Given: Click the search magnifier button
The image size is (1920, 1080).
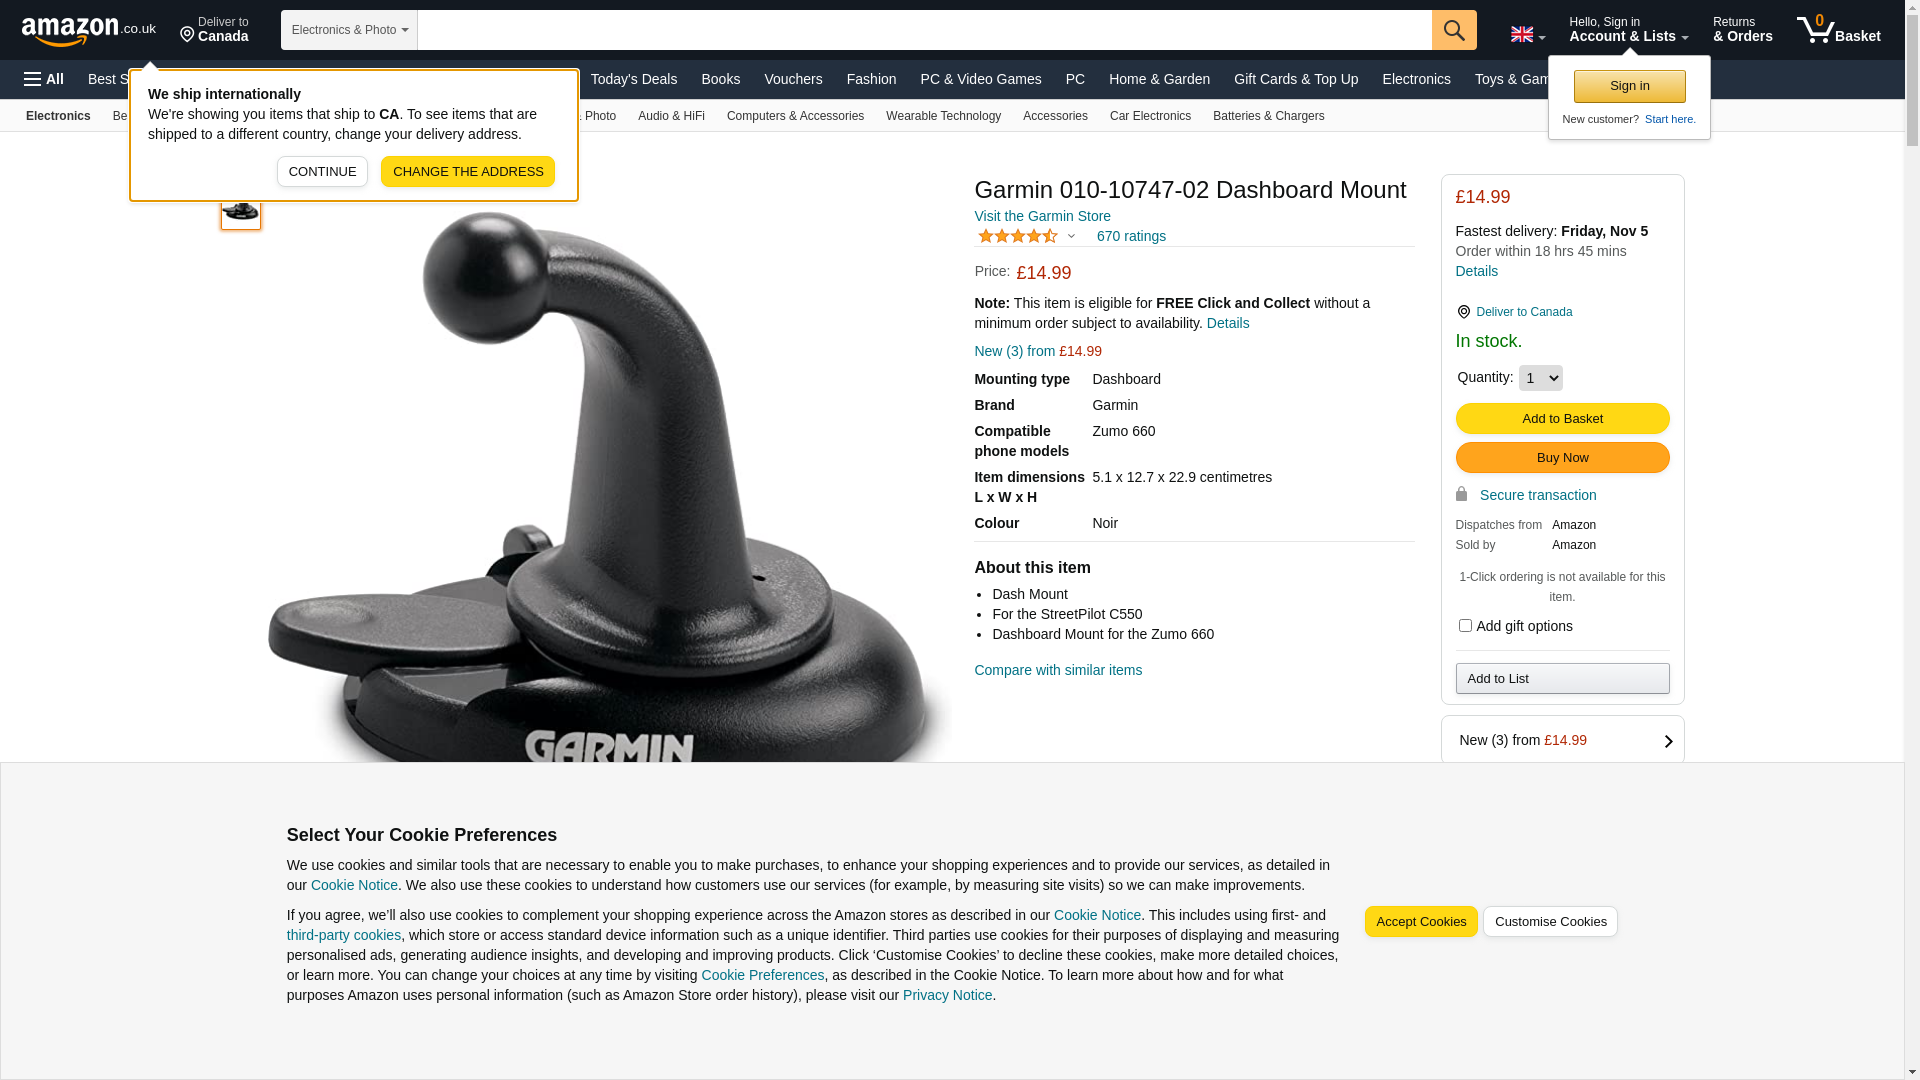Looking at the screenshot, I should pos(1454,30).
